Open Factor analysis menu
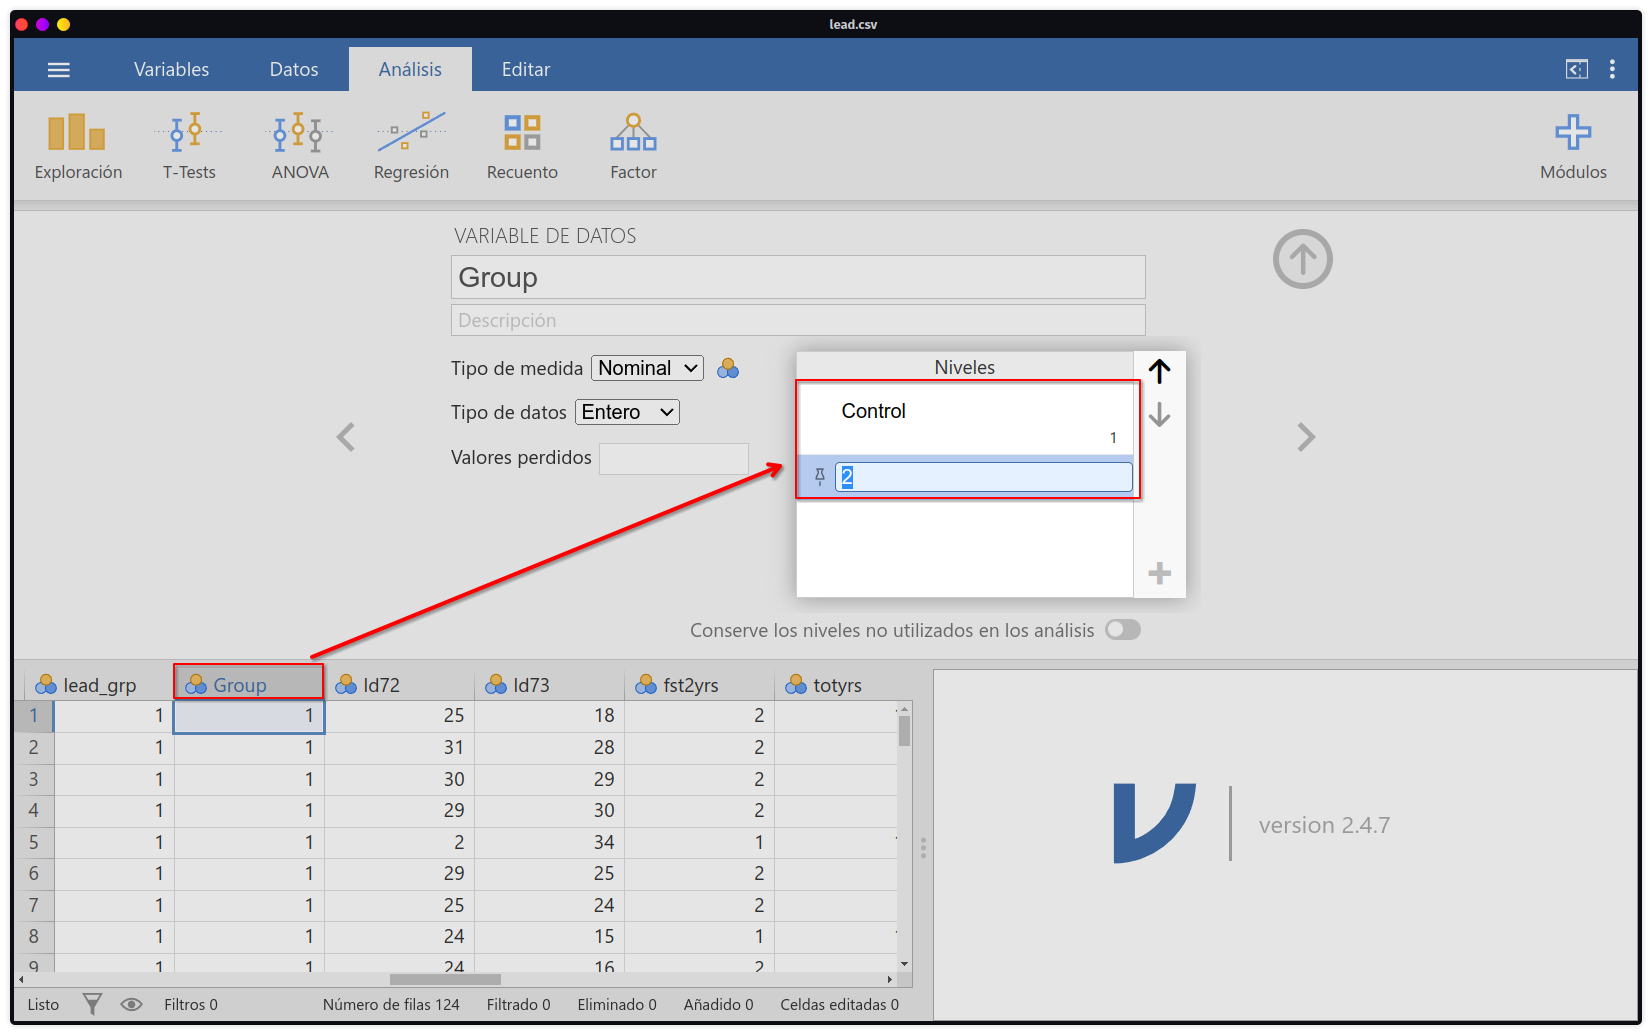The height and width of the screenshot is (1035, 1652). [x=633, y=146]
